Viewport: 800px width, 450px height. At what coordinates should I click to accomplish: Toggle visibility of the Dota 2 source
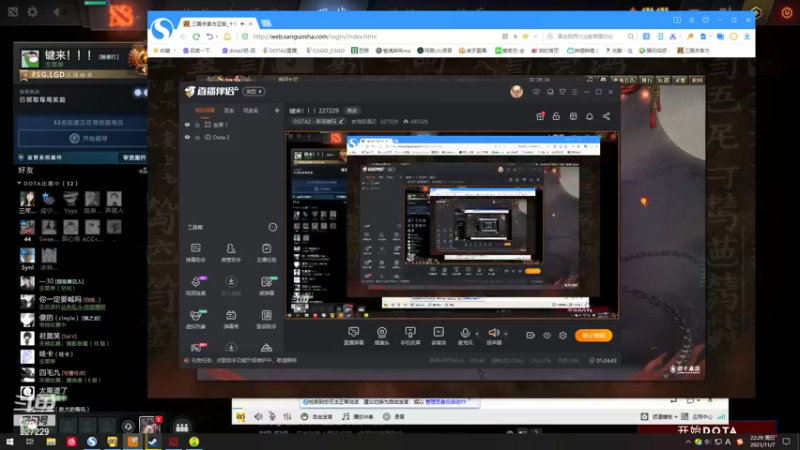187,137
